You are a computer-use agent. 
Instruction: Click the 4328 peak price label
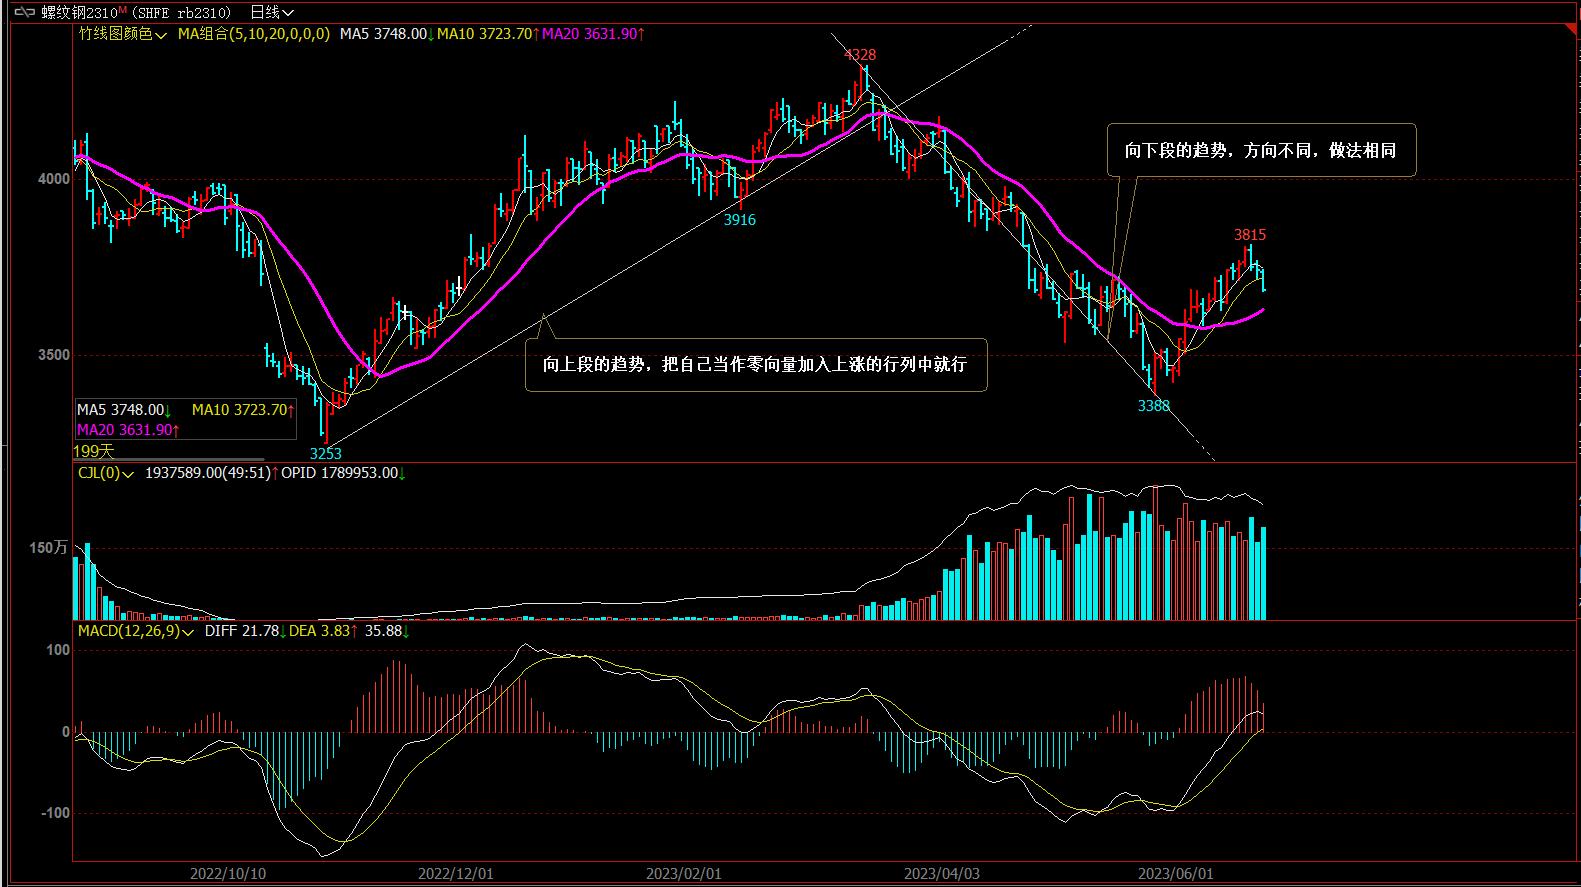coord(860,55)
